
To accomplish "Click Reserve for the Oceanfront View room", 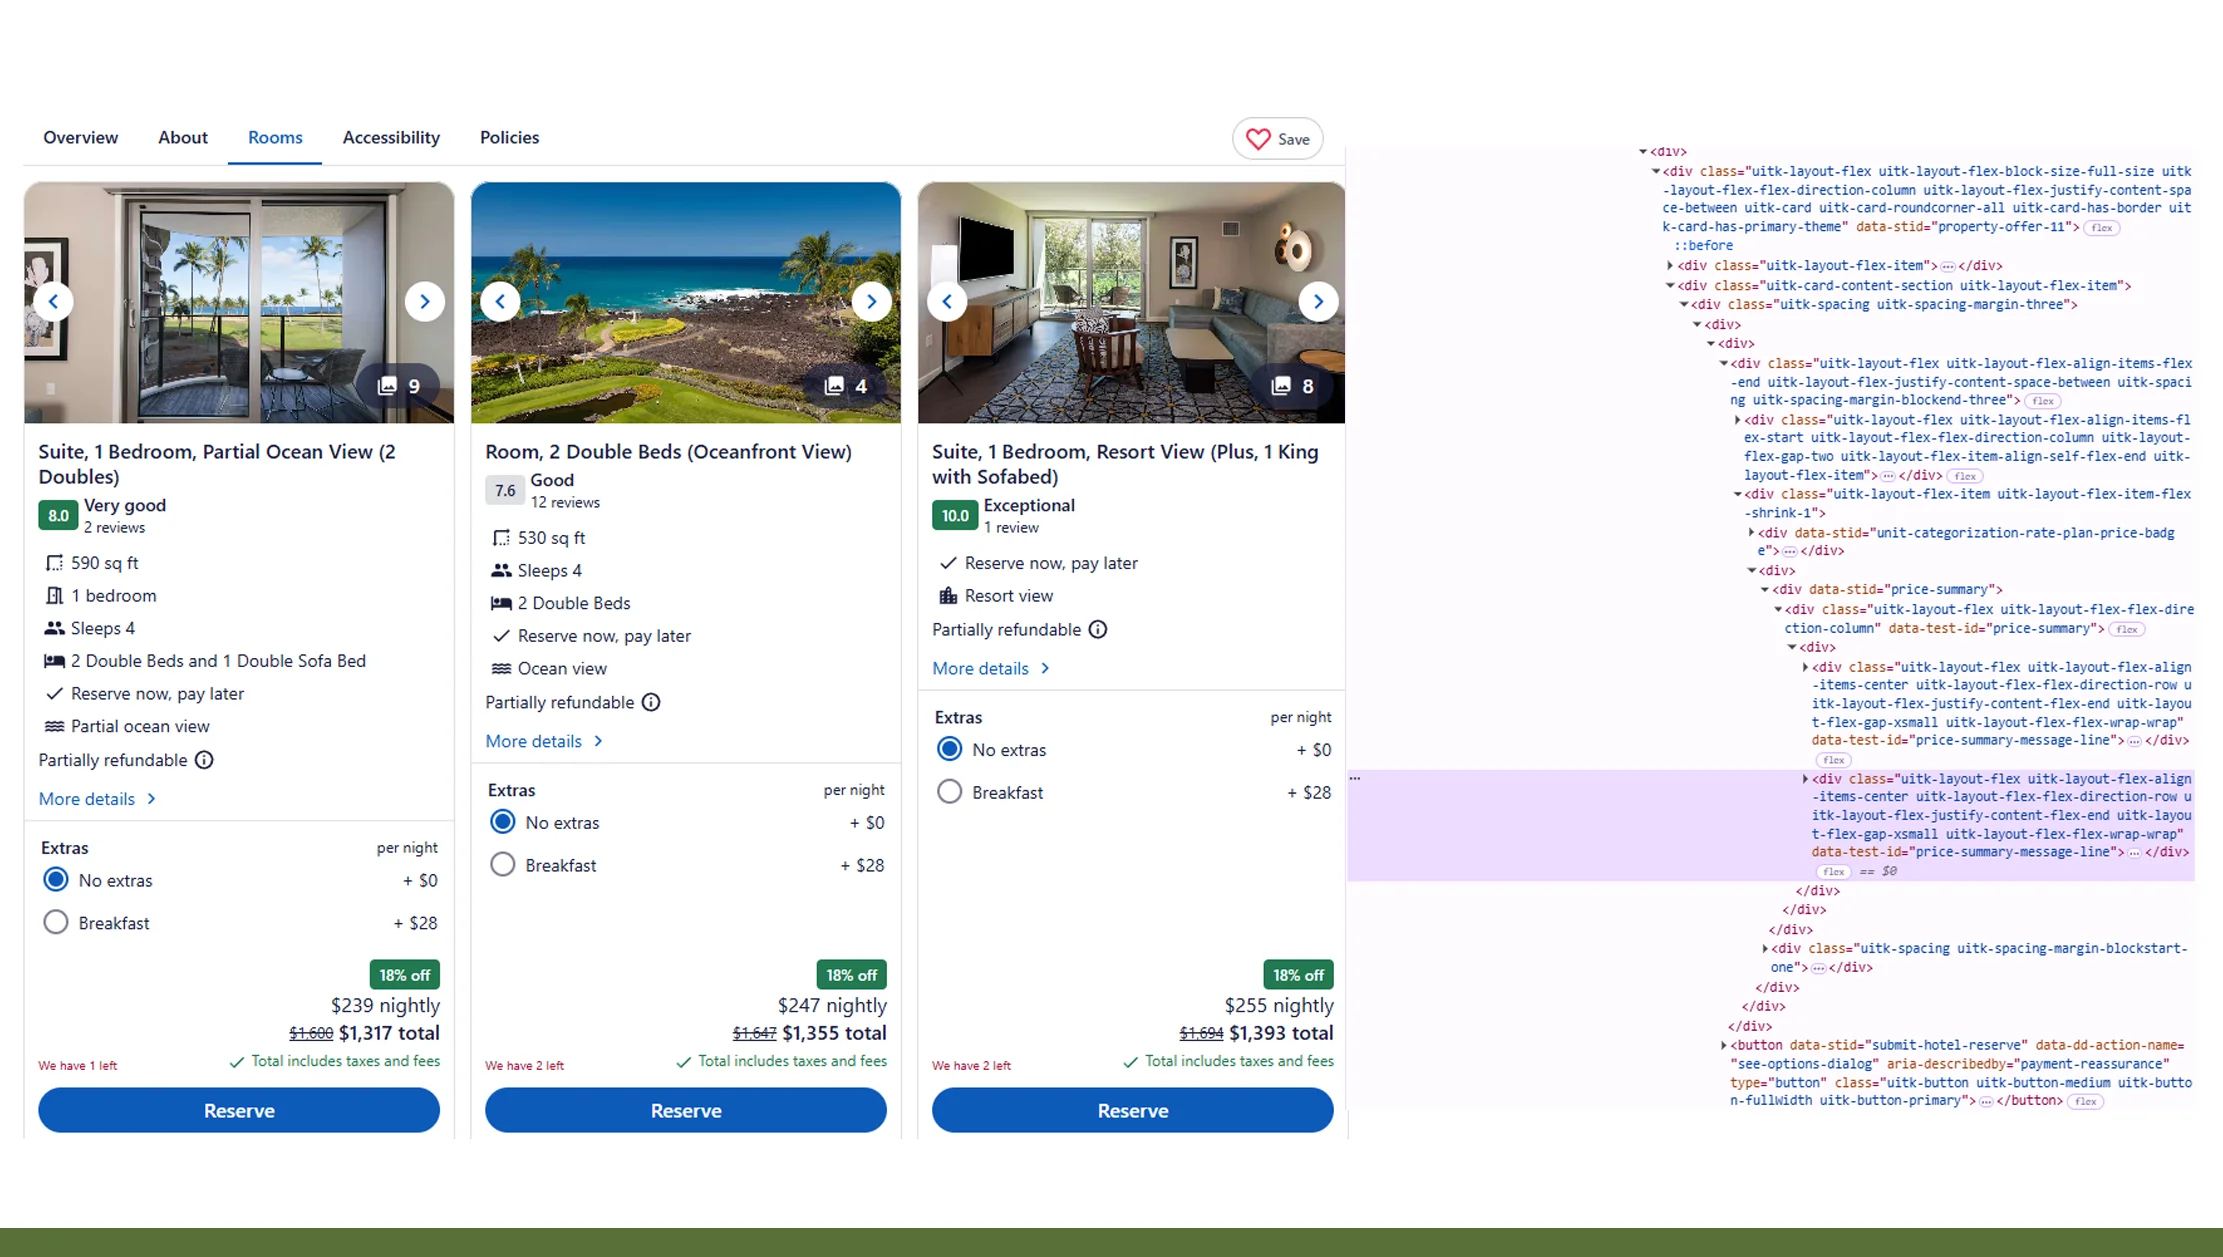I will pos(685,1110).
